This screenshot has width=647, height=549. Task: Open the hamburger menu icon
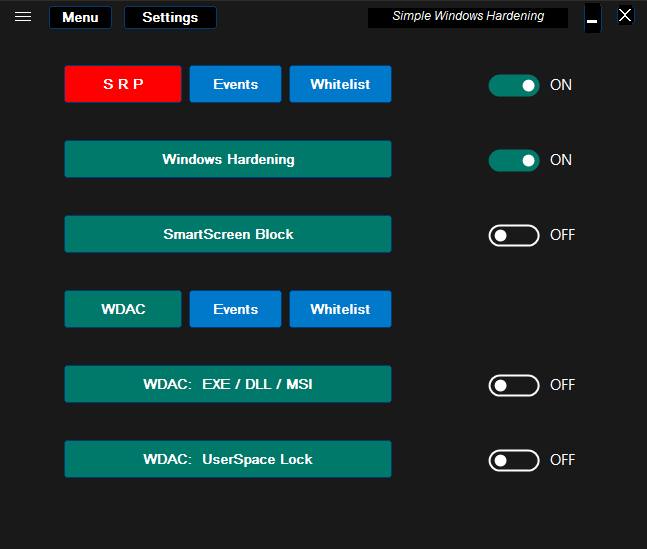tap(23, 17)
